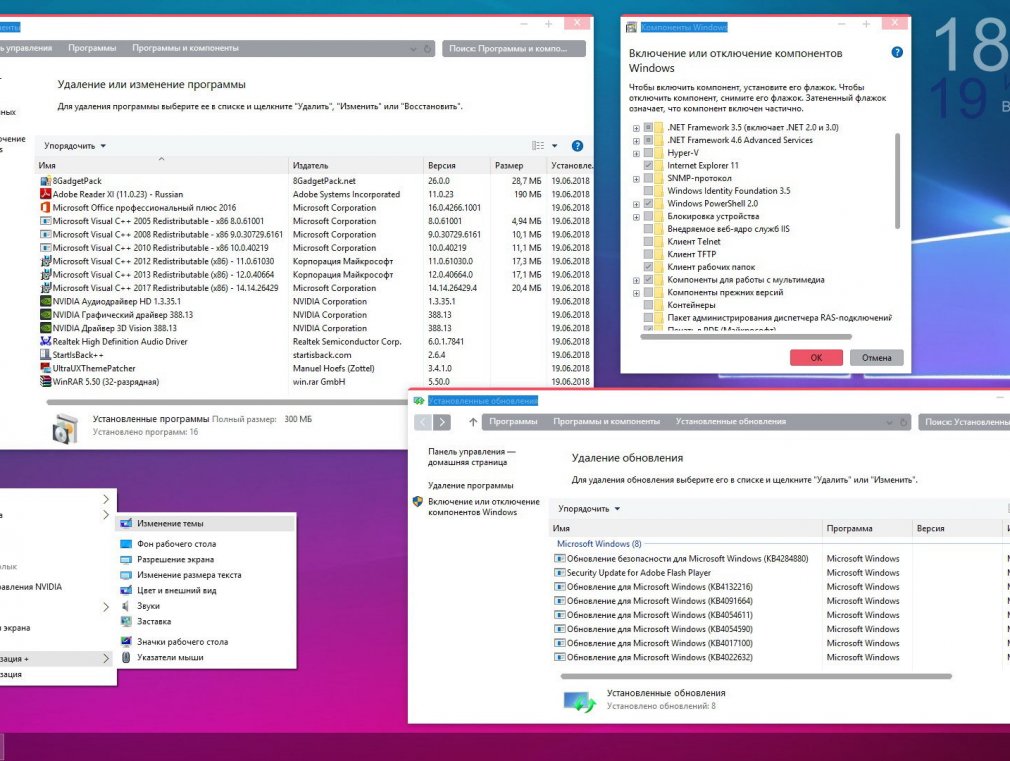Uncheck Windows PowerShell 2.0 checkbox
Screen dimensions: 1010x761
pyautogui.click(x=649, y=204)
